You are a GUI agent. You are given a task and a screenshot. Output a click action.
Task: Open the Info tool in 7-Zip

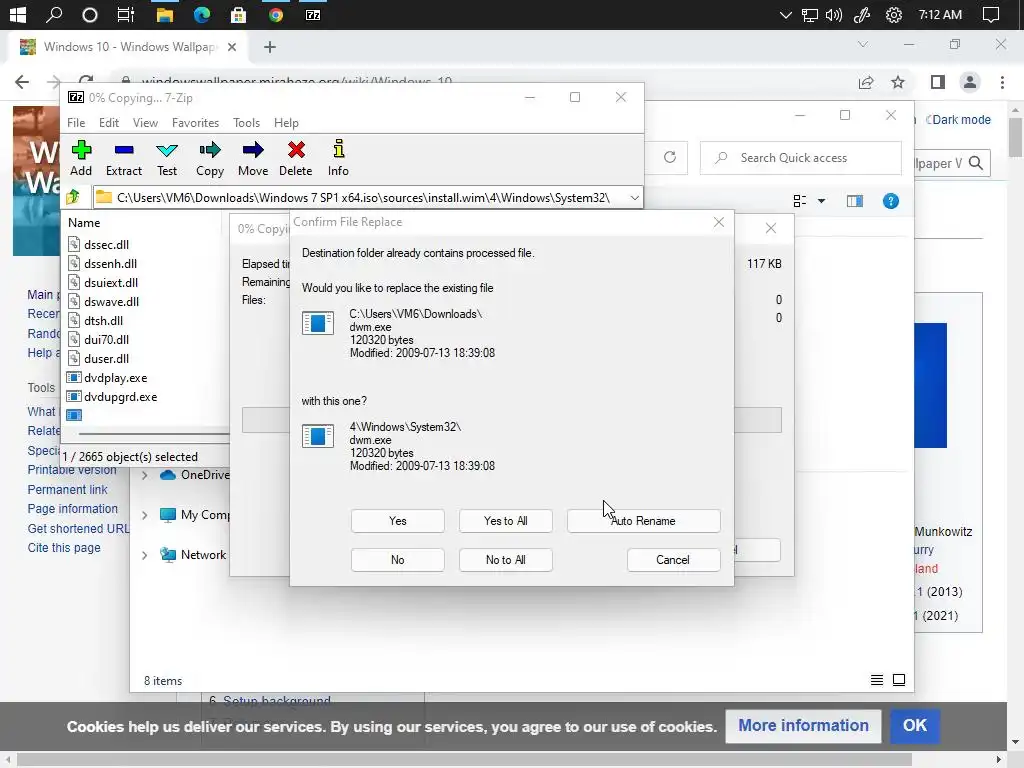pos(338,158)
